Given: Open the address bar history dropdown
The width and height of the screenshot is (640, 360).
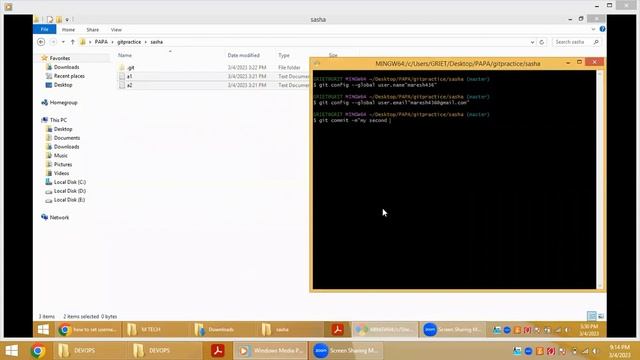Looking at the screenshot, I should pyautogui.click(x=532, y=42).
